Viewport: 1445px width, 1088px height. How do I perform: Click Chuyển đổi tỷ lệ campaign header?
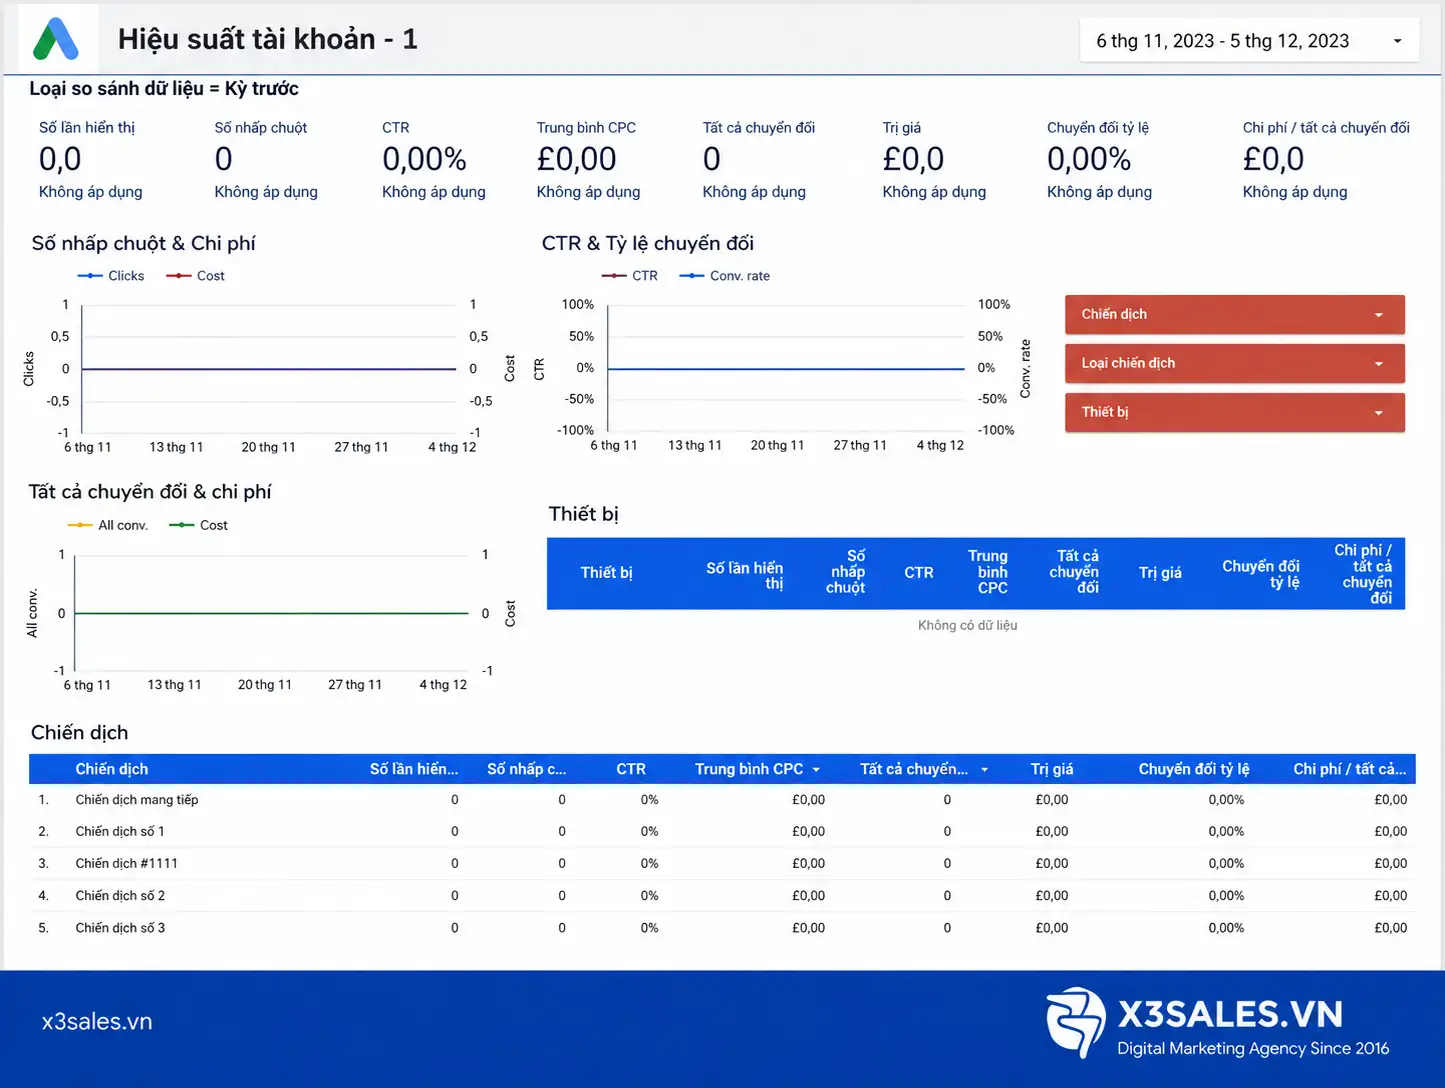pyautogui.click(x=1193, y=769)
